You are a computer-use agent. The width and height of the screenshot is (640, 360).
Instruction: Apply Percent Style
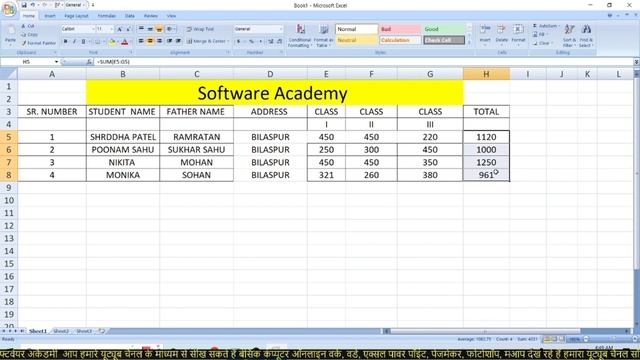click(251, 41)
